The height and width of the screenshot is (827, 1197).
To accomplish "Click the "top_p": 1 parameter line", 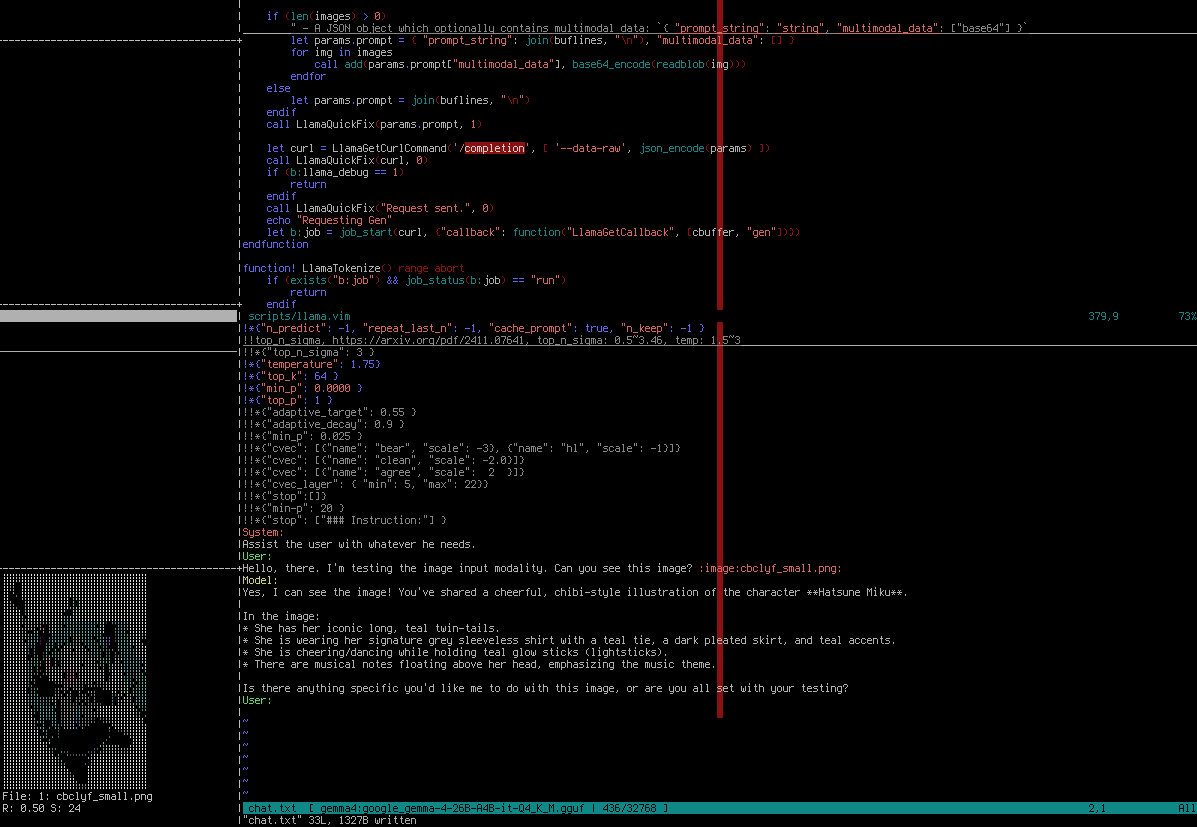I will point(286,400).
